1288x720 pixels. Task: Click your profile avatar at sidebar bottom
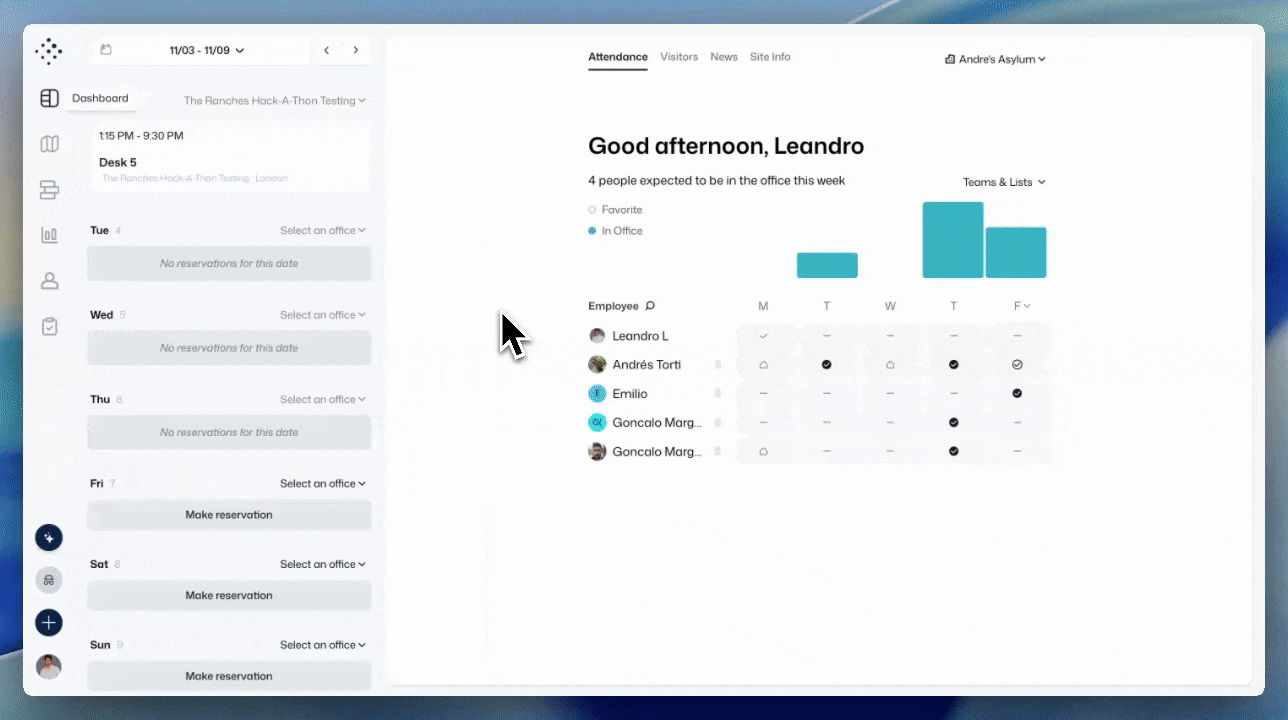[49, 666]
